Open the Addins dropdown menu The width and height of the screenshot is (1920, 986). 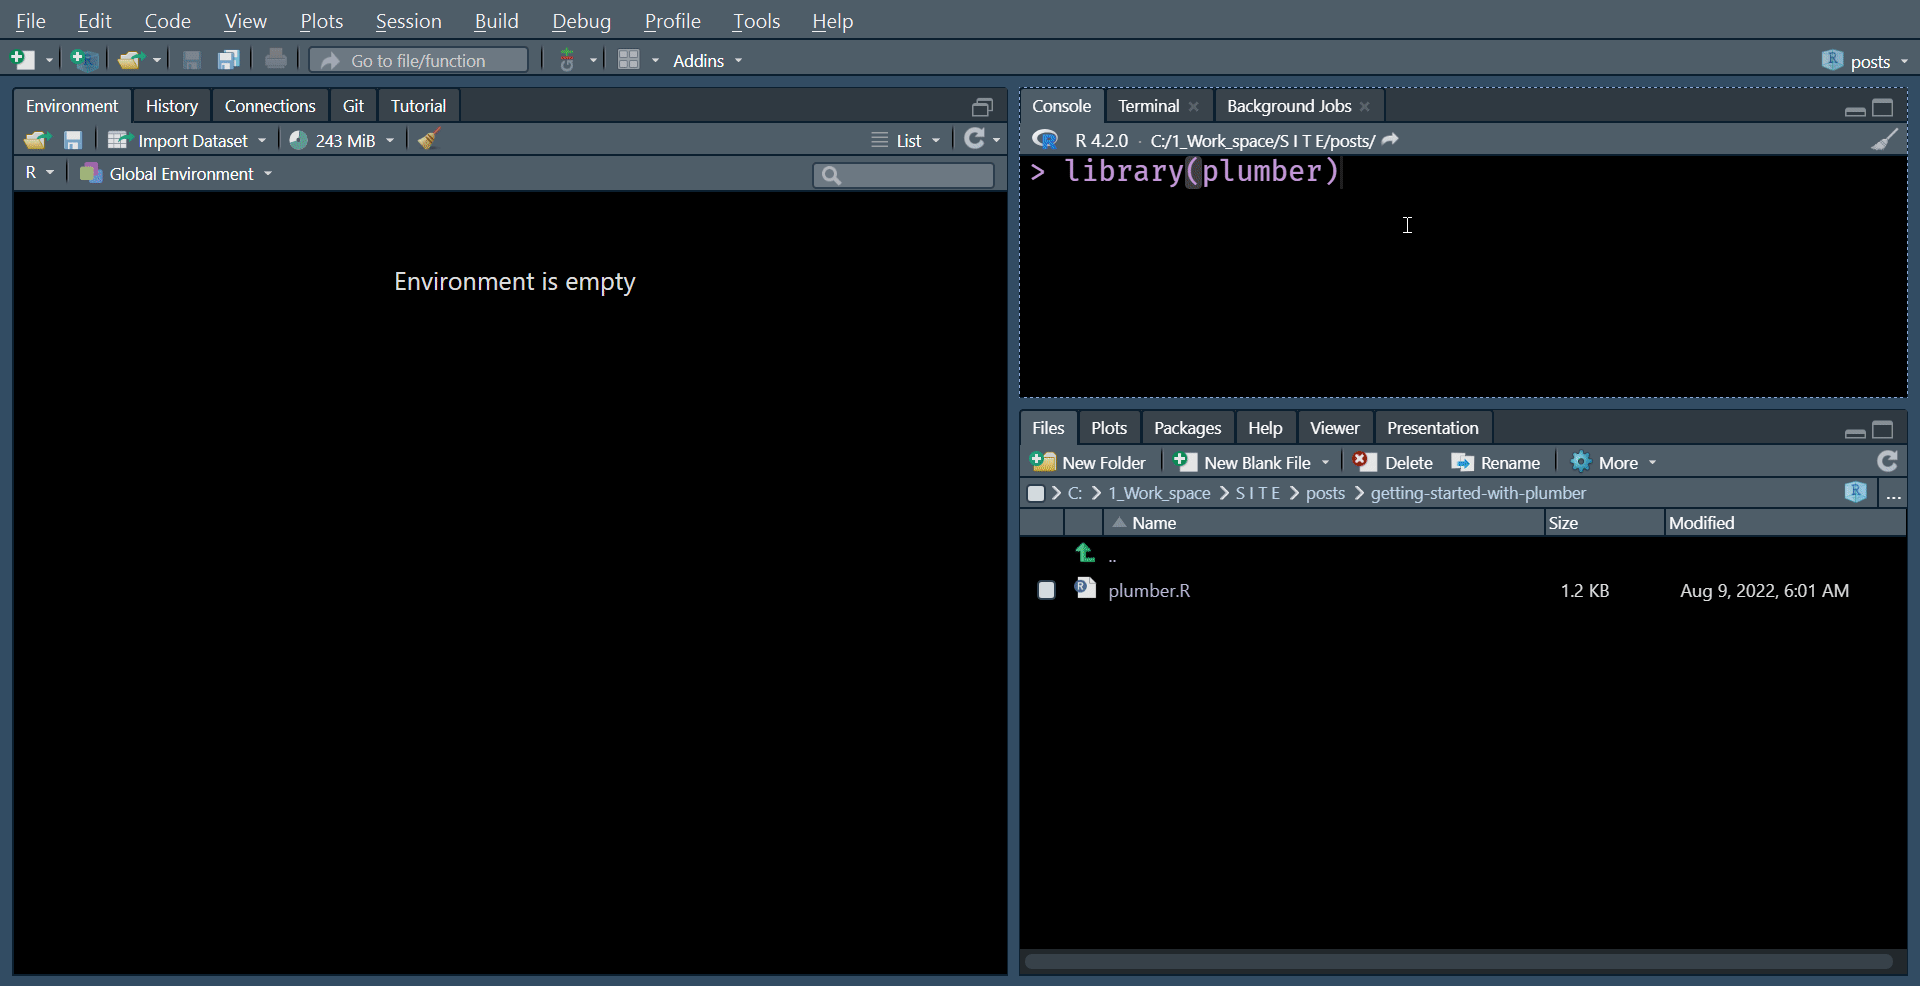[707, 61]
